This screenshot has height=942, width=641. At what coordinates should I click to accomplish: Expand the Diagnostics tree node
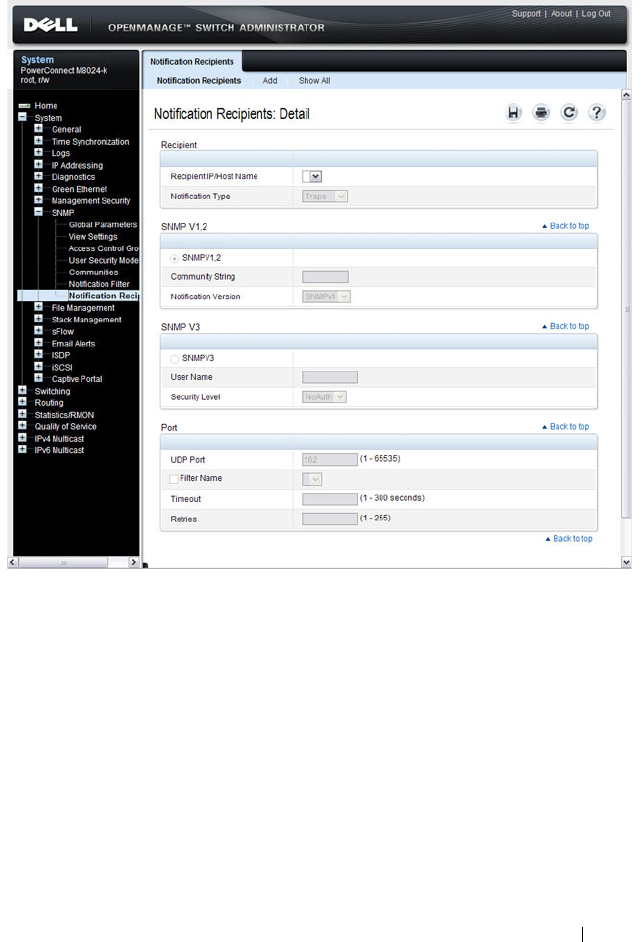[38, 176]
